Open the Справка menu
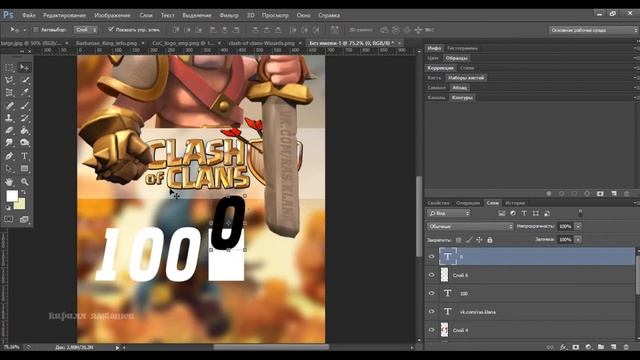640x360 pixels. [329, 15]
